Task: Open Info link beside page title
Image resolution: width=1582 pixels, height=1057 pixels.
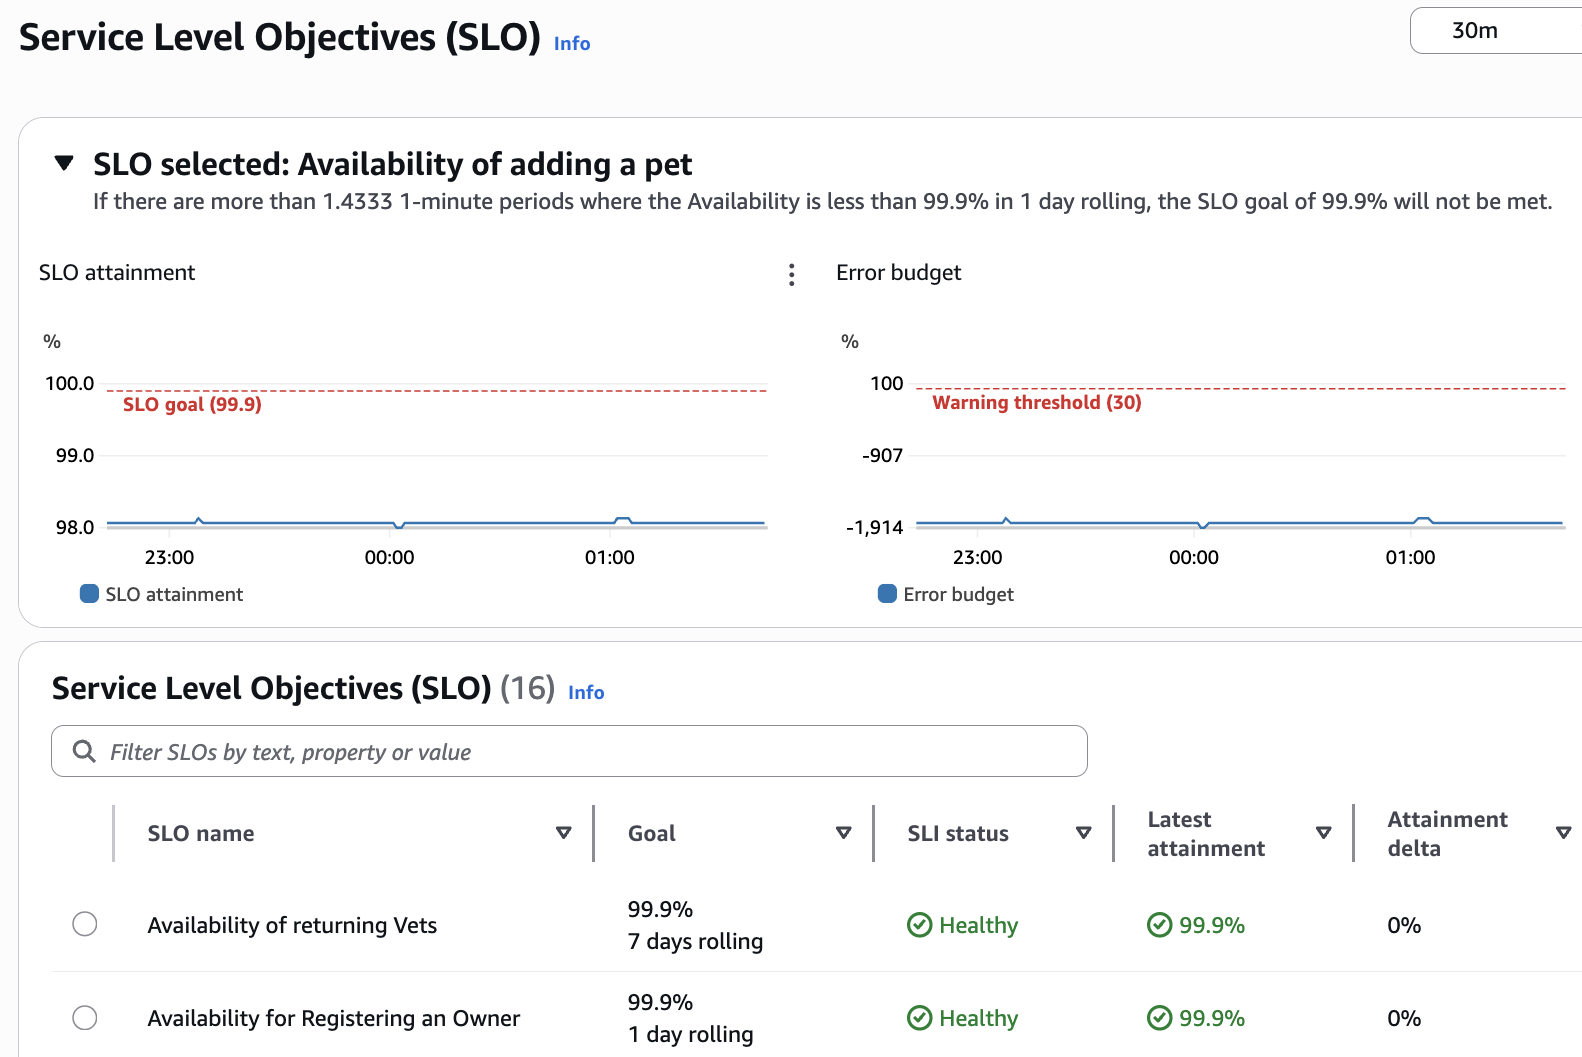Action: coord(572,44)
